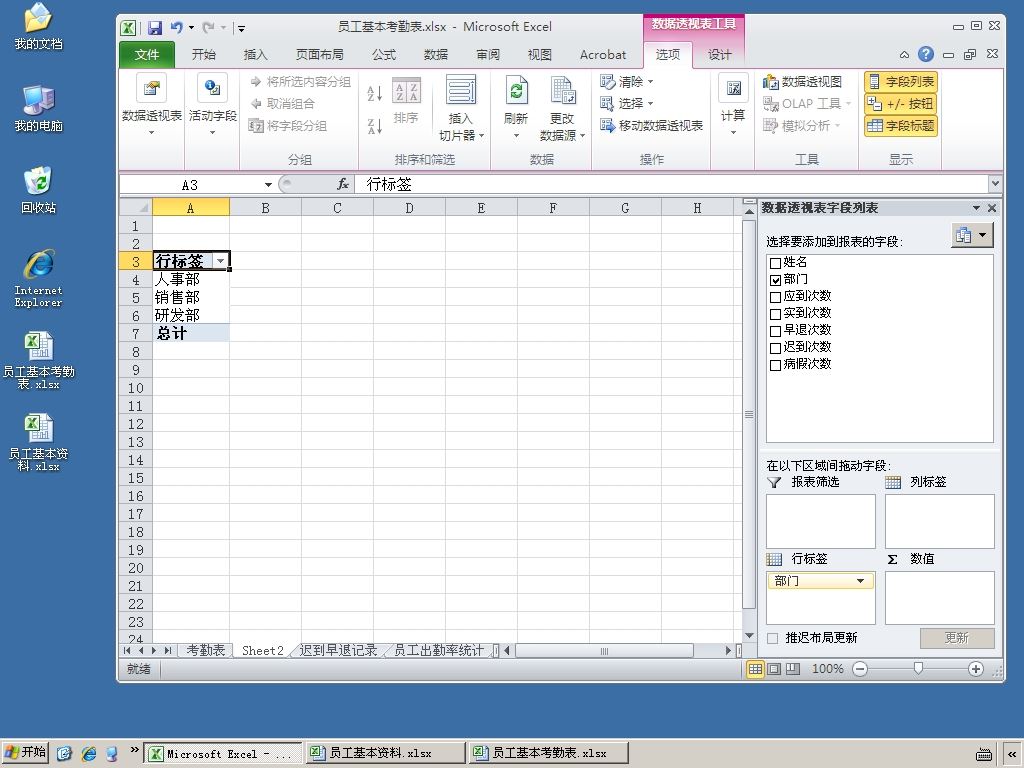Expand the formula bar

point(995,184)
